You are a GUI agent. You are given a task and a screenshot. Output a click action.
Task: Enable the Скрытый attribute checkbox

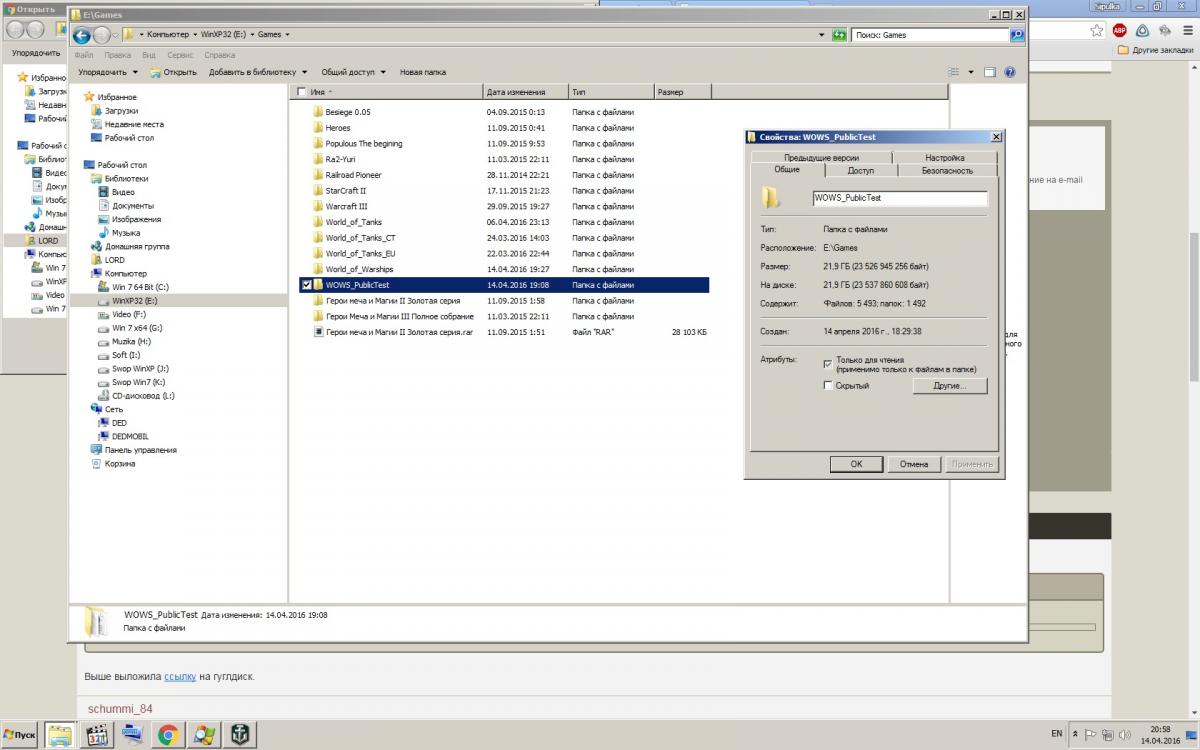[x=827, y=385]
